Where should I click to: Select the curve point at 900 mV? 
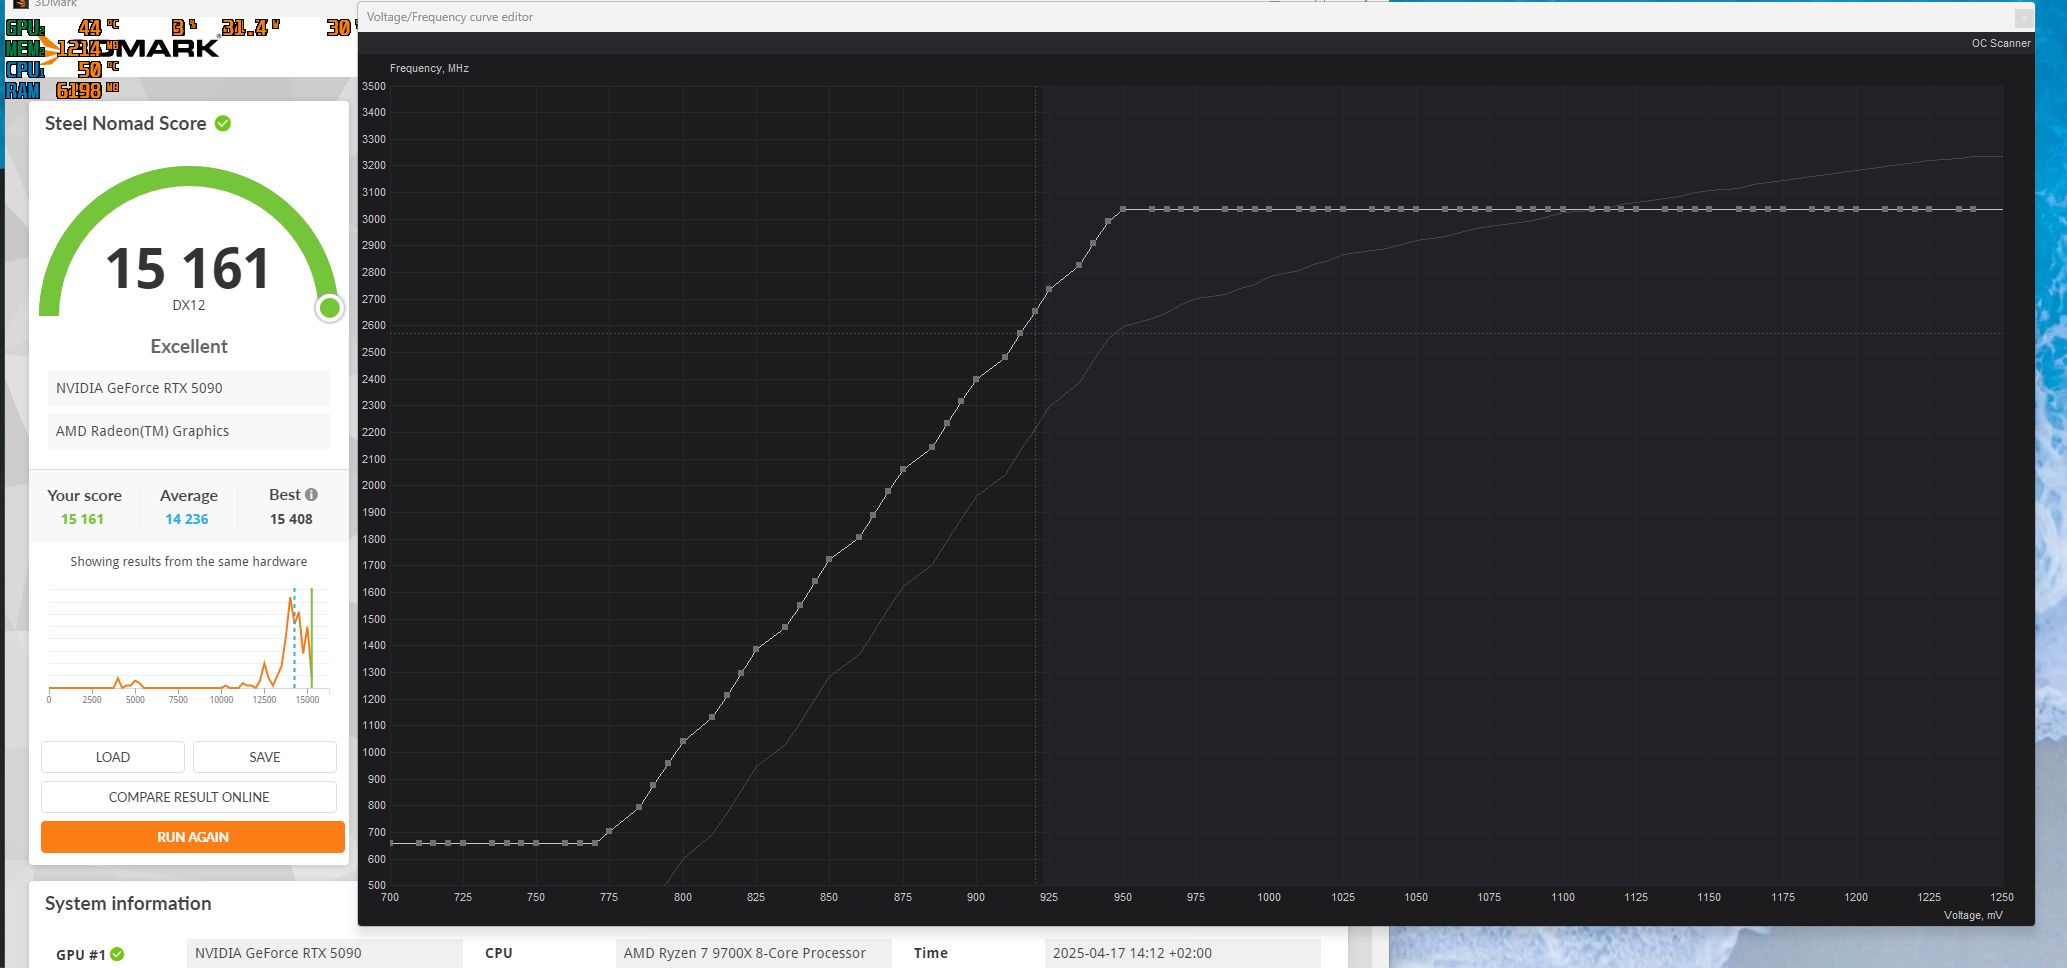pyautogui.click(x=976, y=380)
